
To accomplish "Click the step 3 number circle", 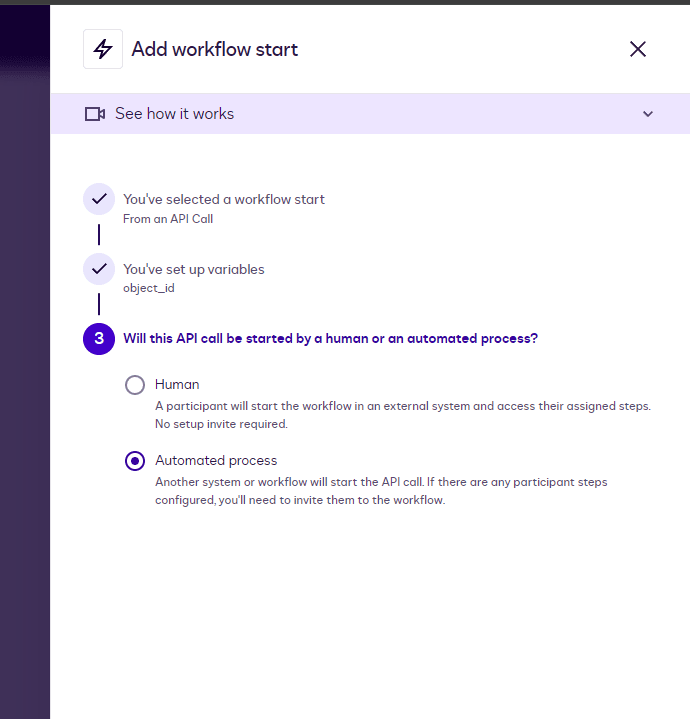I will click(x=99, y=339).
